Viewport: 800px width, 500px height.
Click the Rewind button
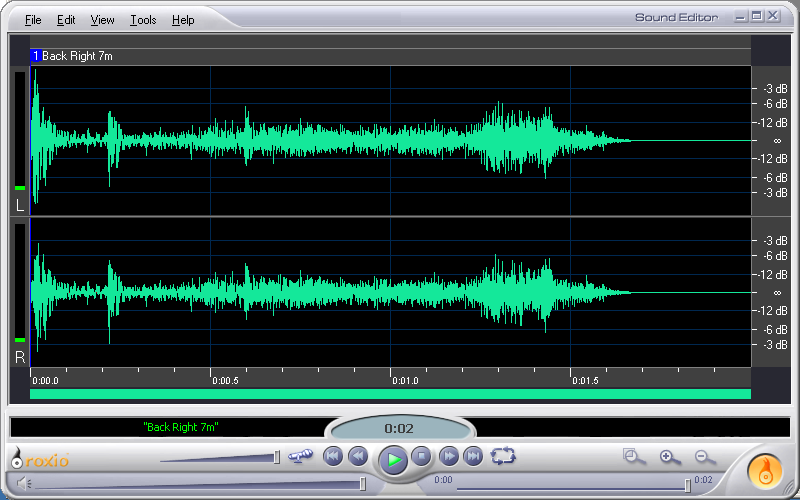358,457
